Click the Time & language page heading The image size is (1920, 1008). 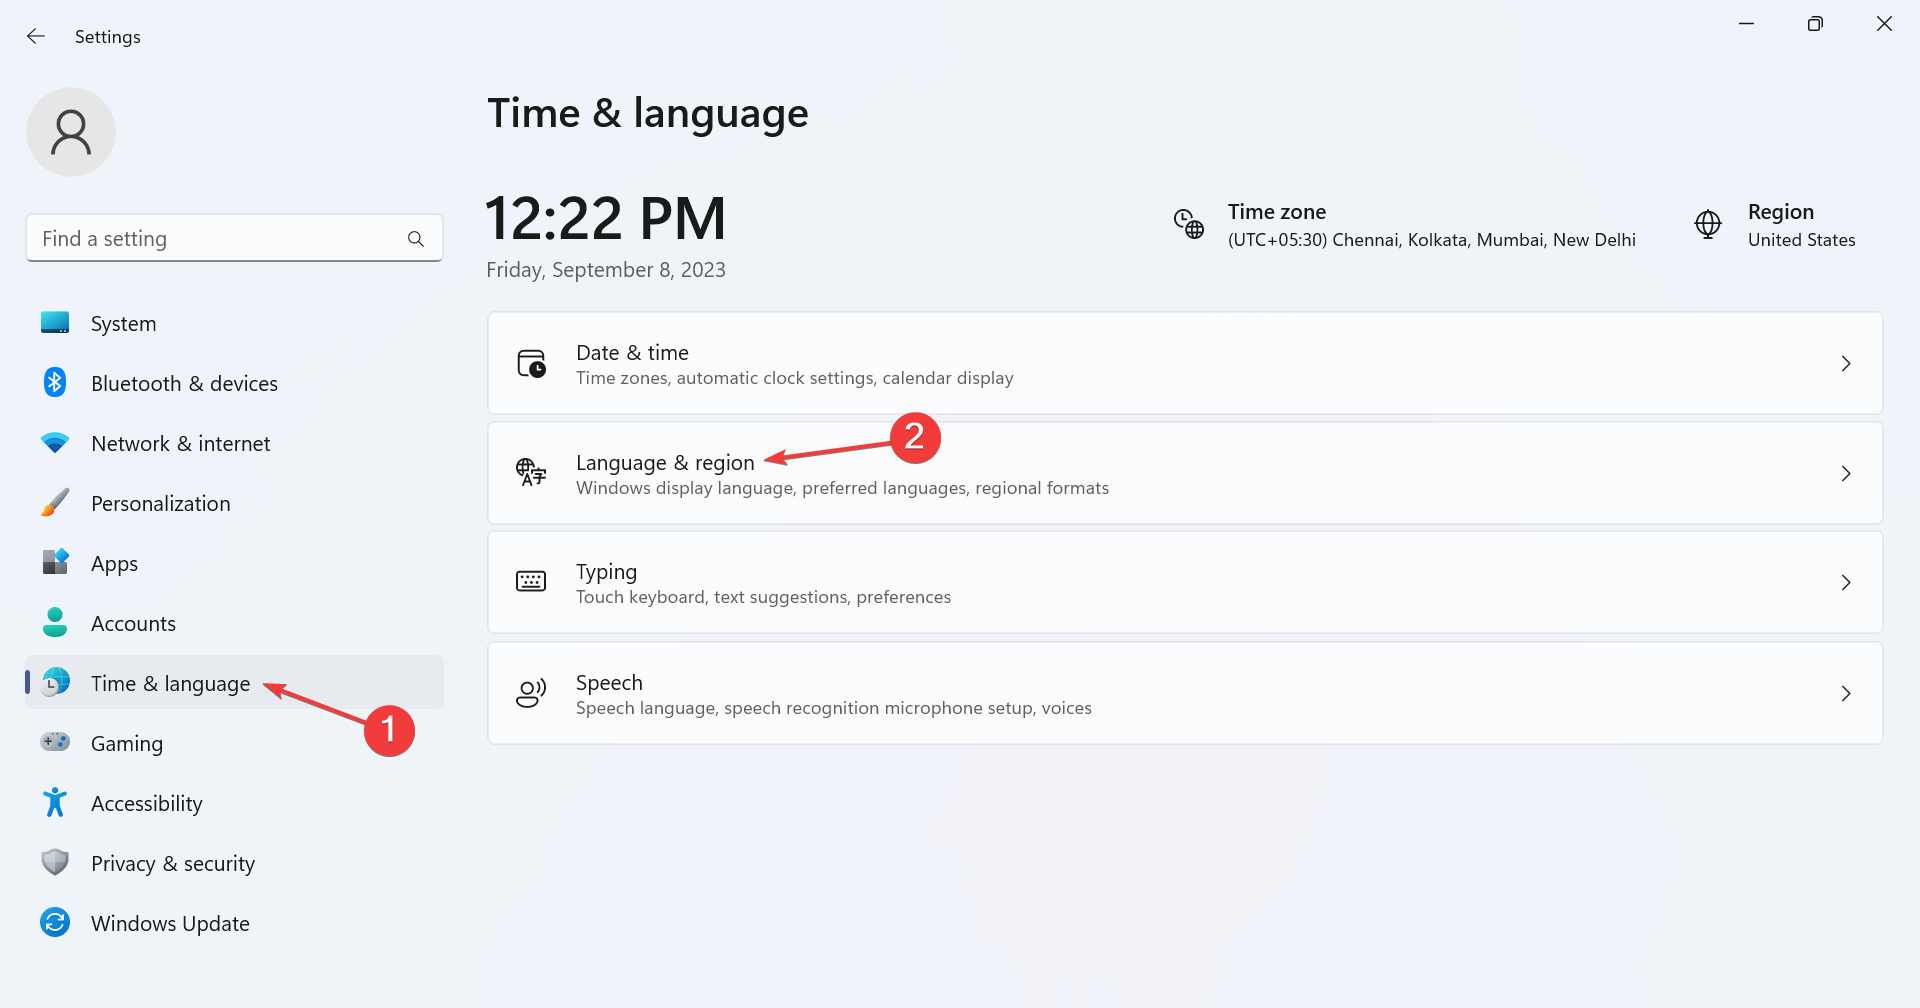pos(648,113)
